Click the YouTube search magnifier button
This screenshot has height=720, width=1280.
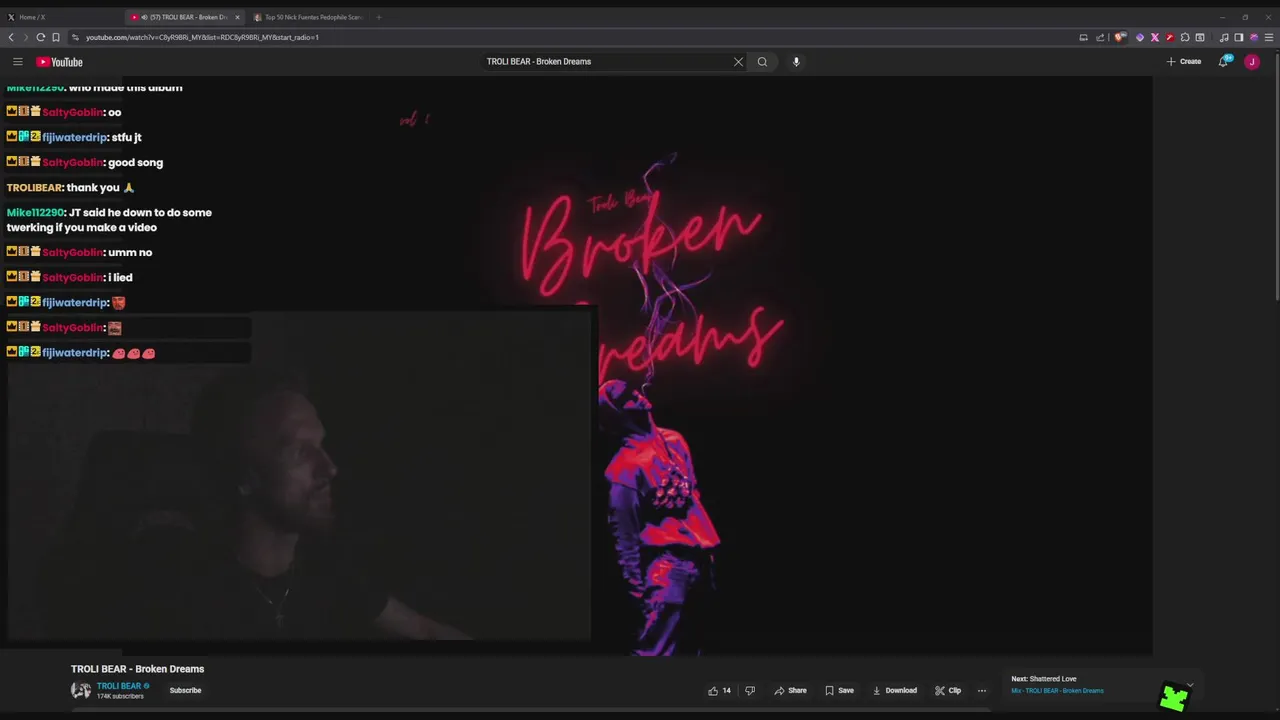pos(762,62)
